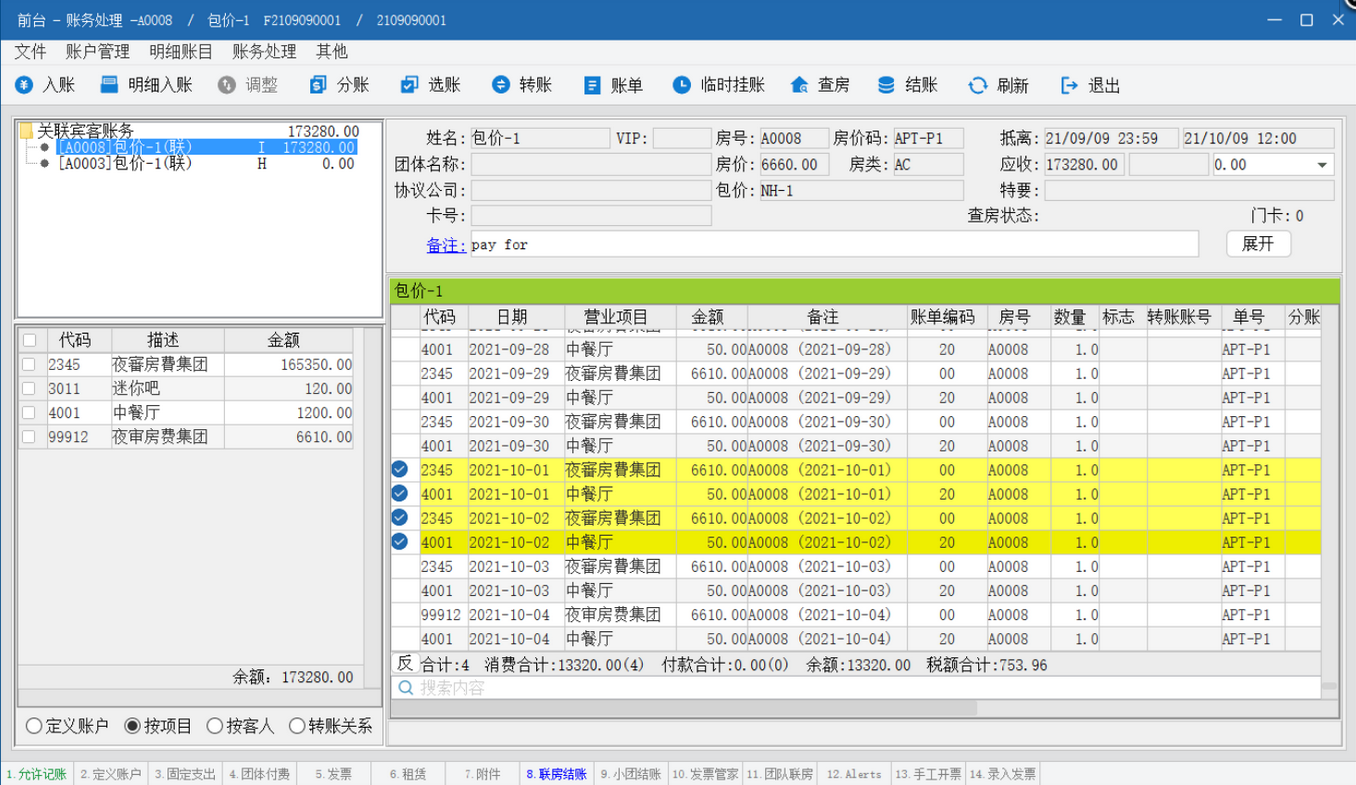Click the 反 invert selection button

[404, 663]
